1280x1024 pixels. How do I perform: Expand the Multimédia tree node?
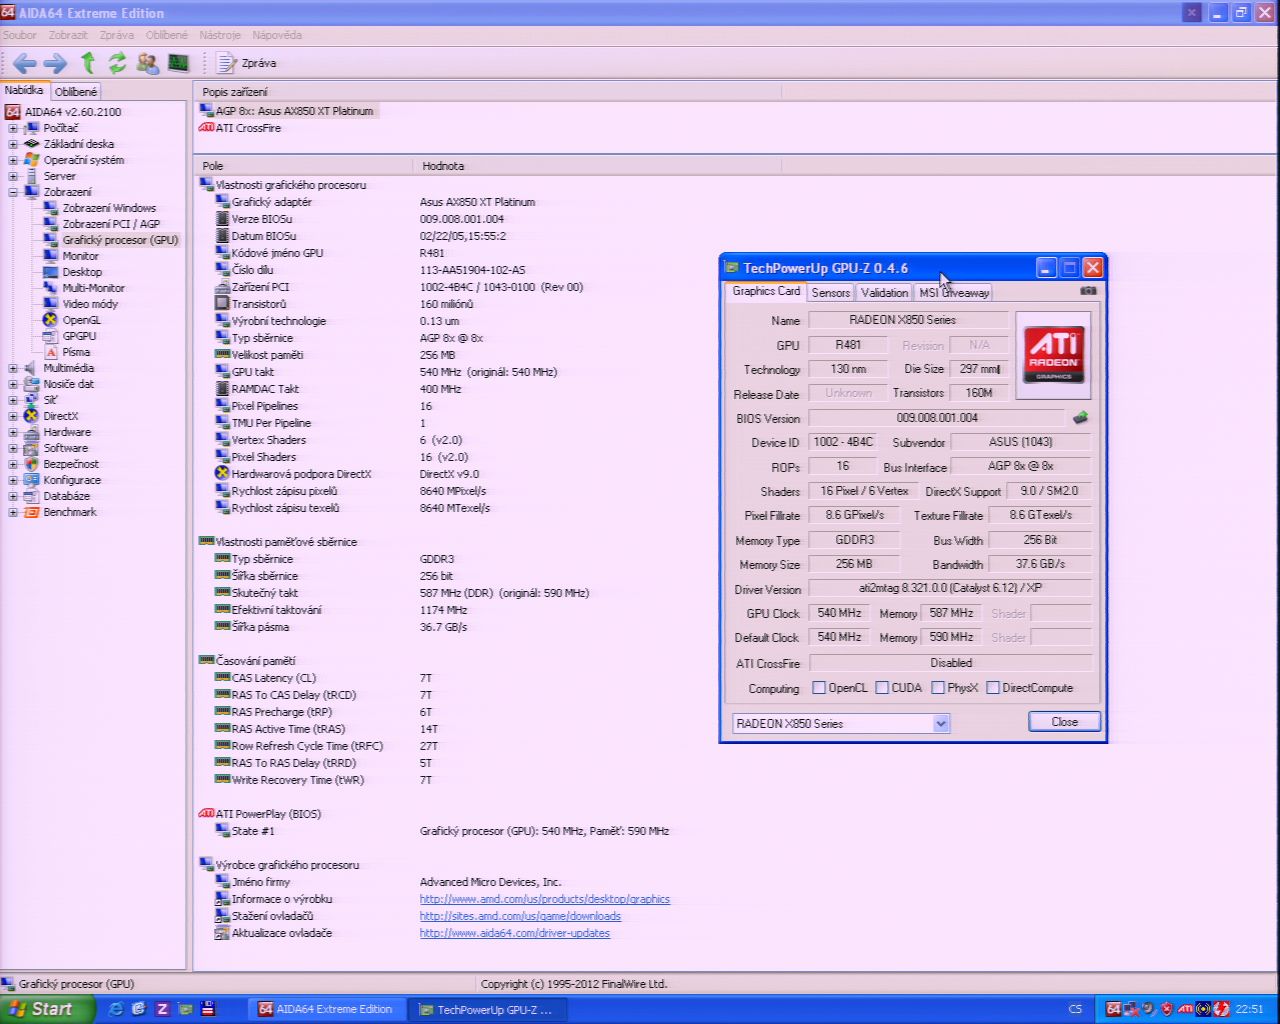click(x=13, y=368)
